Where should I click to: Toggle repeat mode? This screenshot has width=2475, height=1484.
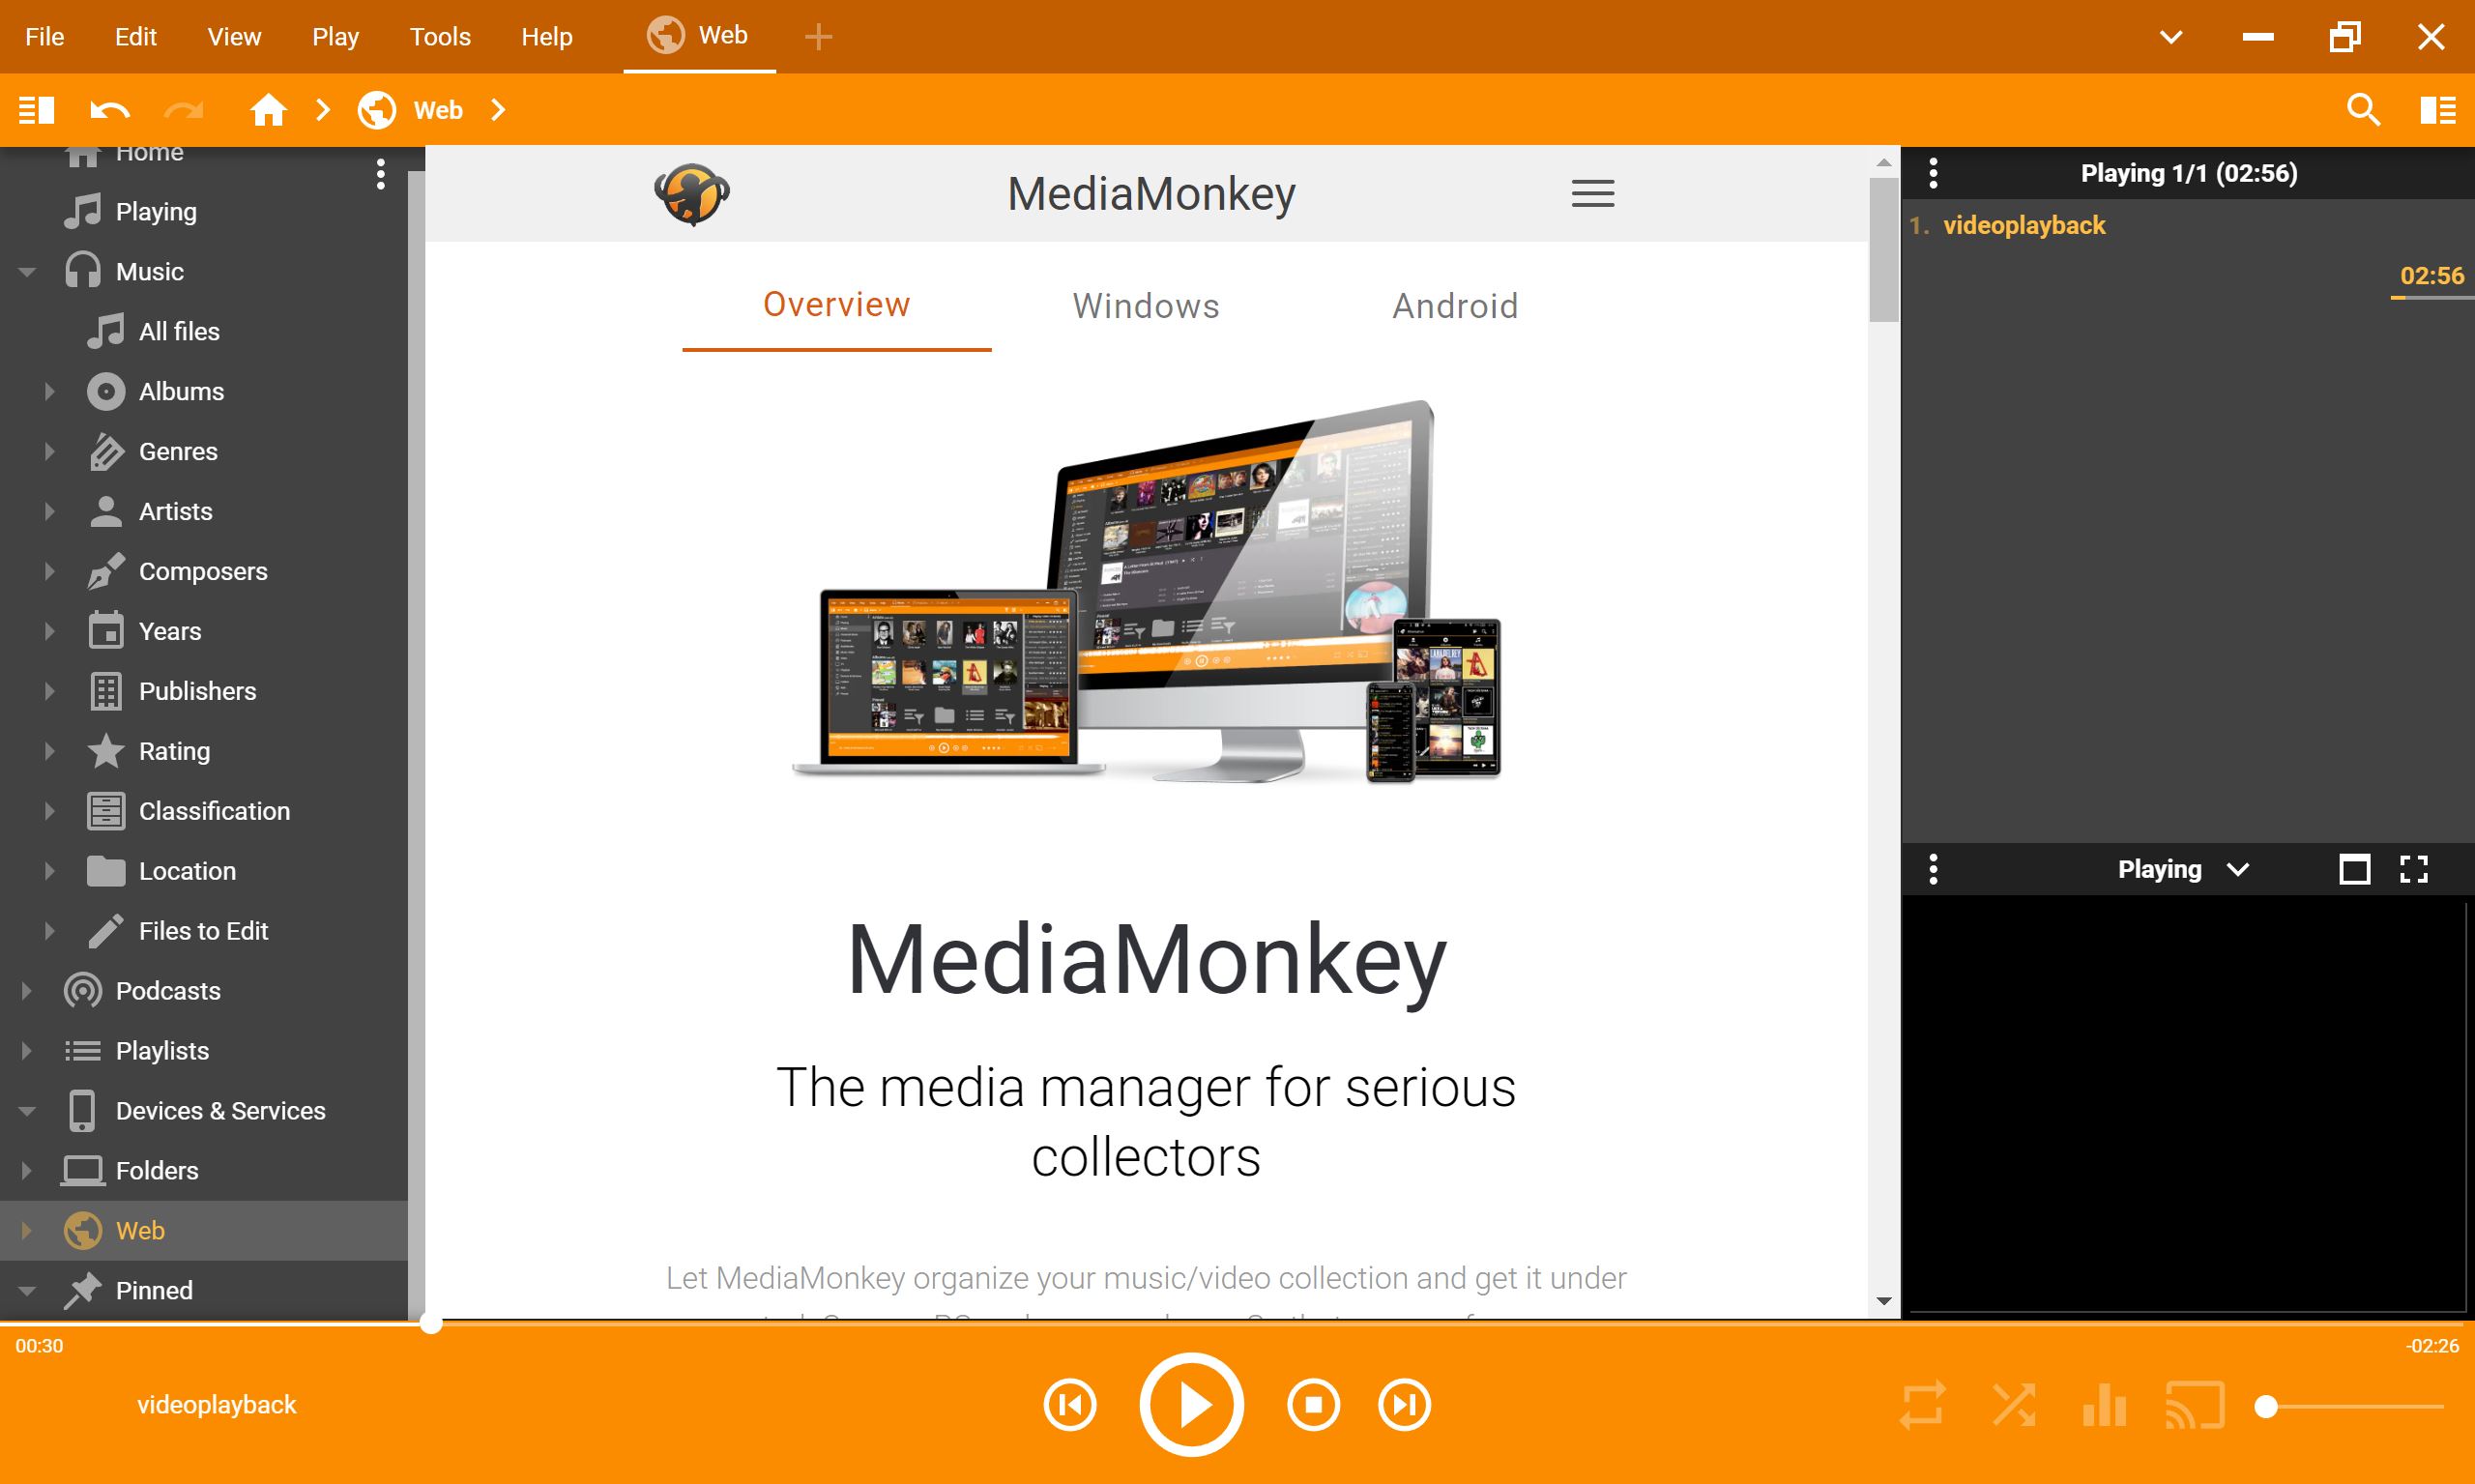(1922, 1405)
